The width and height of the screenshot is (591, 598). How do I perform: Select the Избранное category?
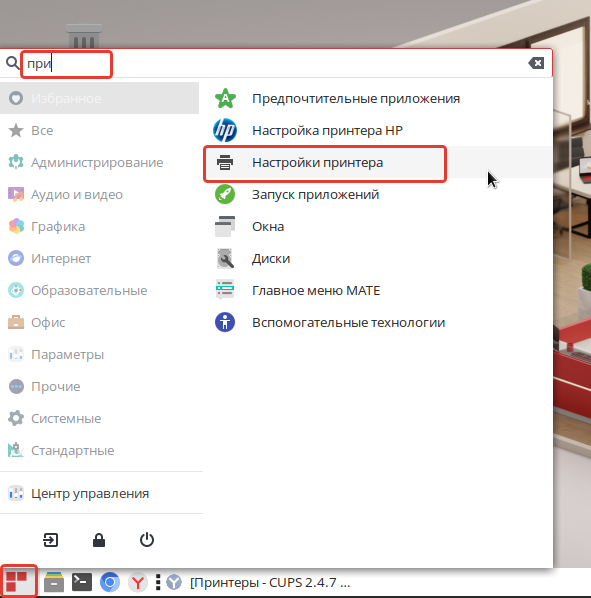[x=100, y=98]
